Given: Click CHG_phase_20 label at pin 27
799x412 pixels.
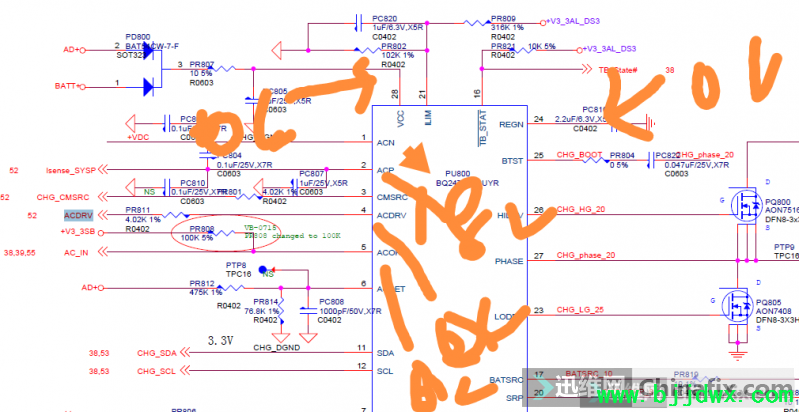Looking at the screenshot, I should [x=585, y=255].
